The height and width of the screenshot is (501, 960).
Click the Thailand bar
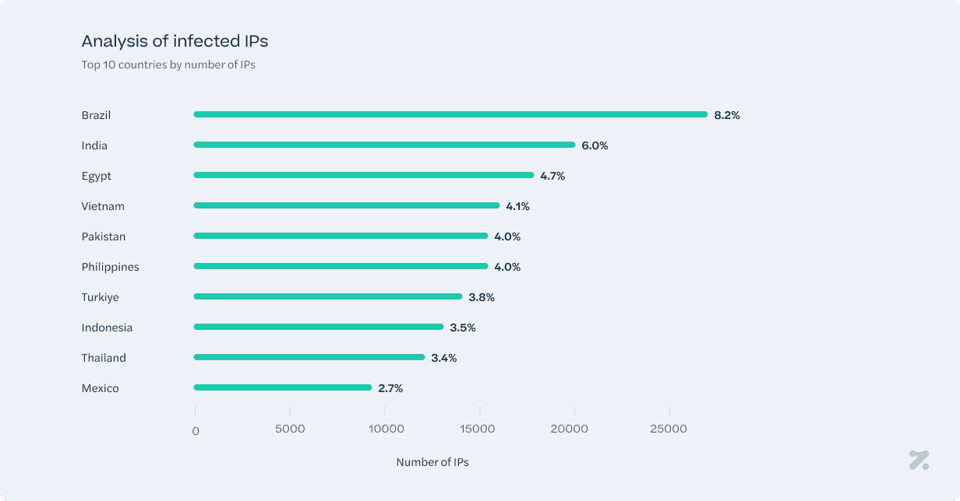point(309,357)
